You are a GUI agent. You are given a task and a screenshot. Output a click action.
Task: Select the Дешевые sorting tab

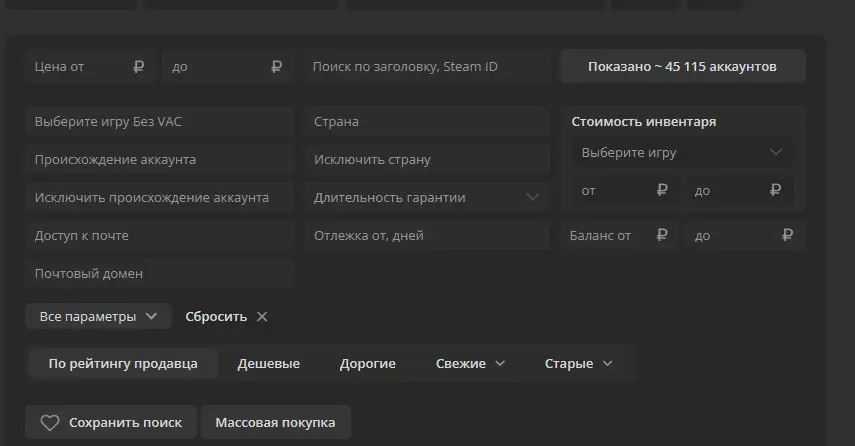[x=268, y=364]
